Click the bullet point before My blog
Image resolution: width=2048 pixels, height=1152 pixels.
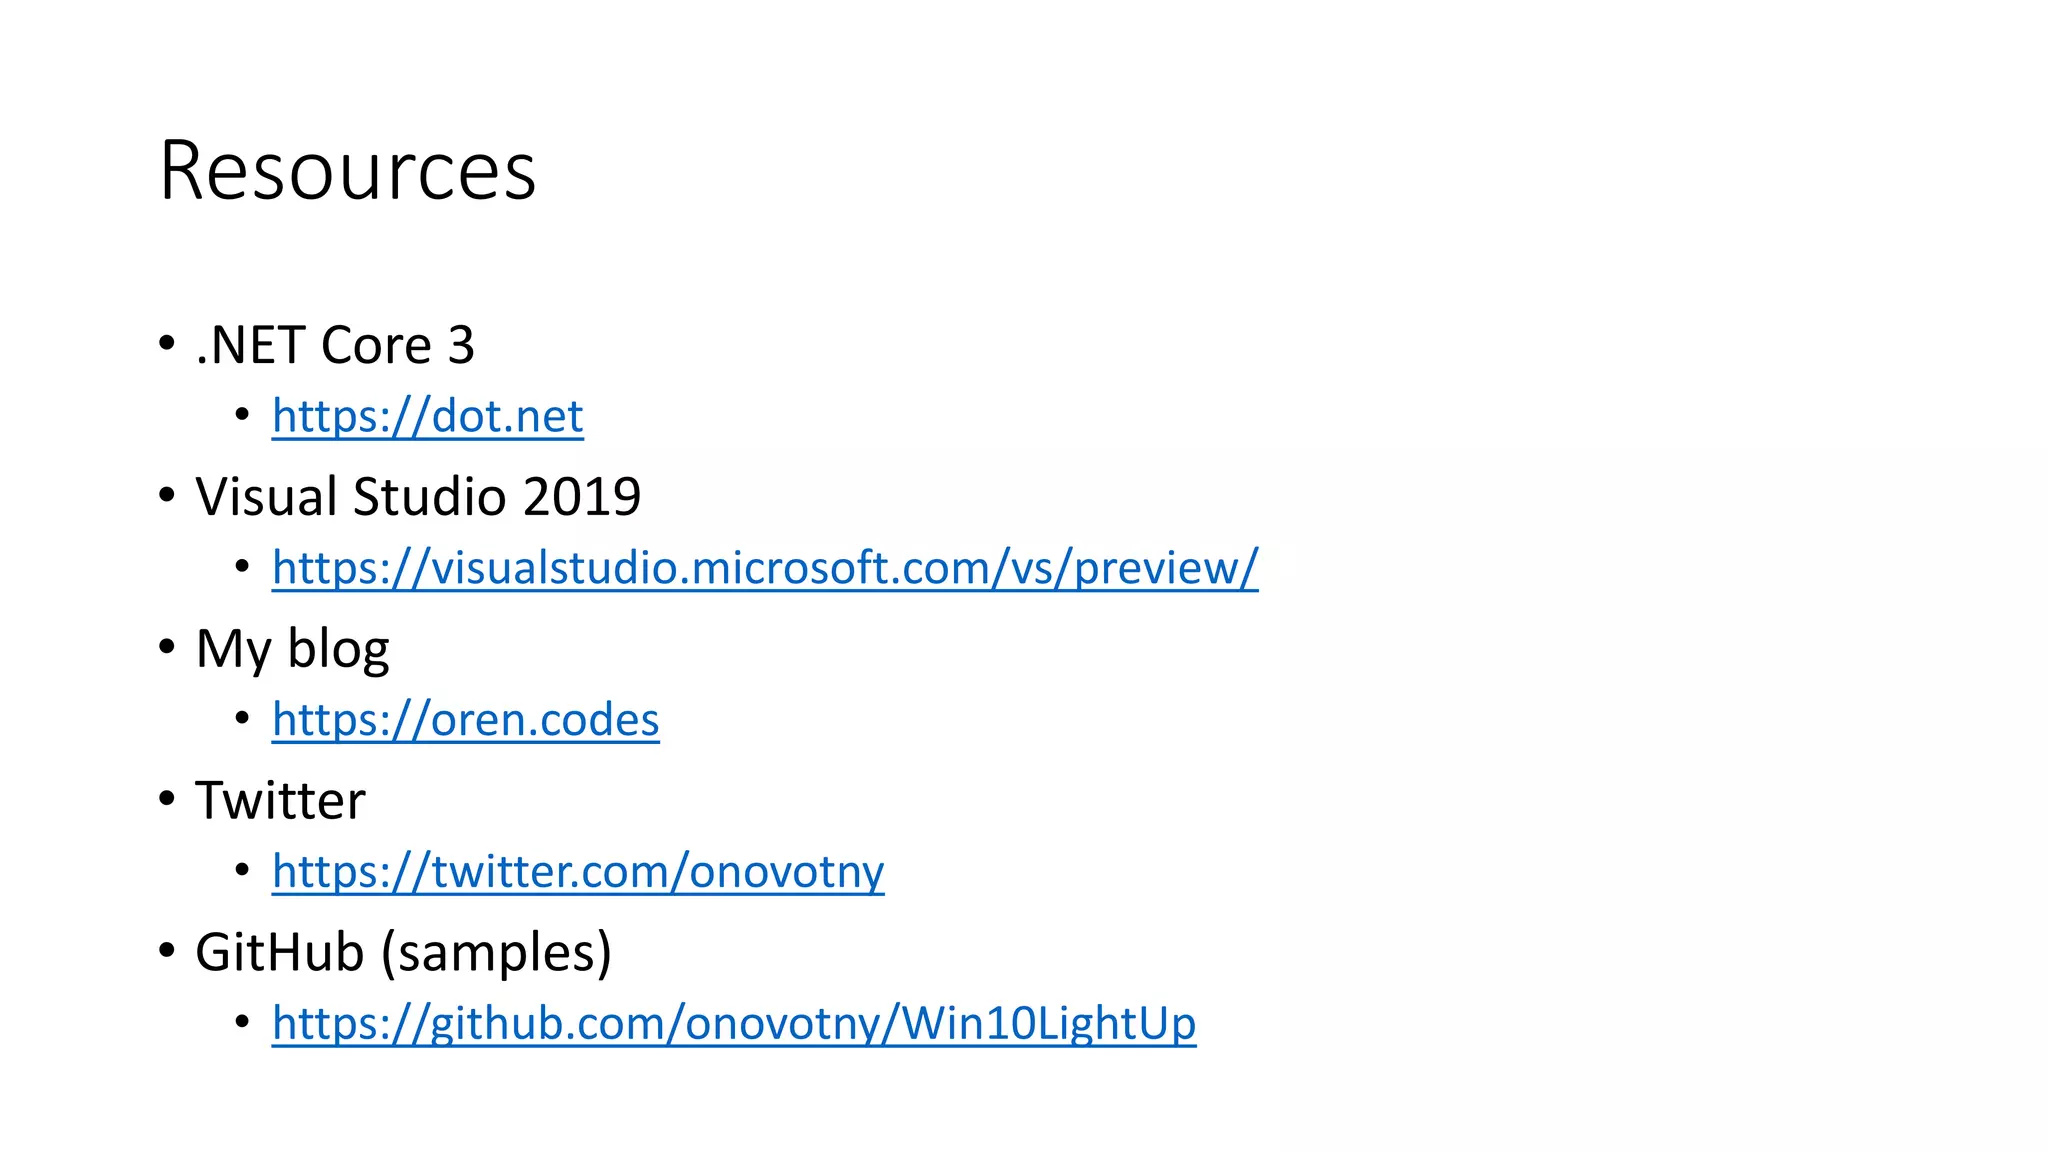point(167,647)
